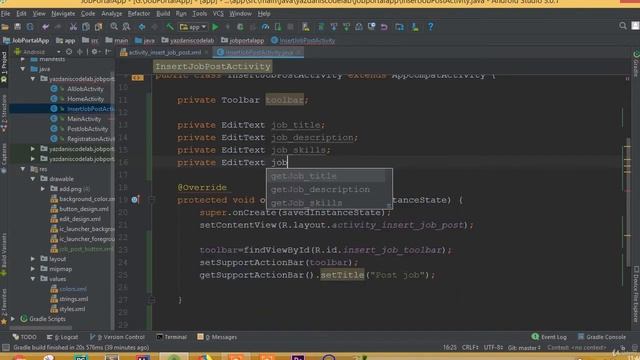Click the jobportalapp breadcrumb

(x=242, y=40)
